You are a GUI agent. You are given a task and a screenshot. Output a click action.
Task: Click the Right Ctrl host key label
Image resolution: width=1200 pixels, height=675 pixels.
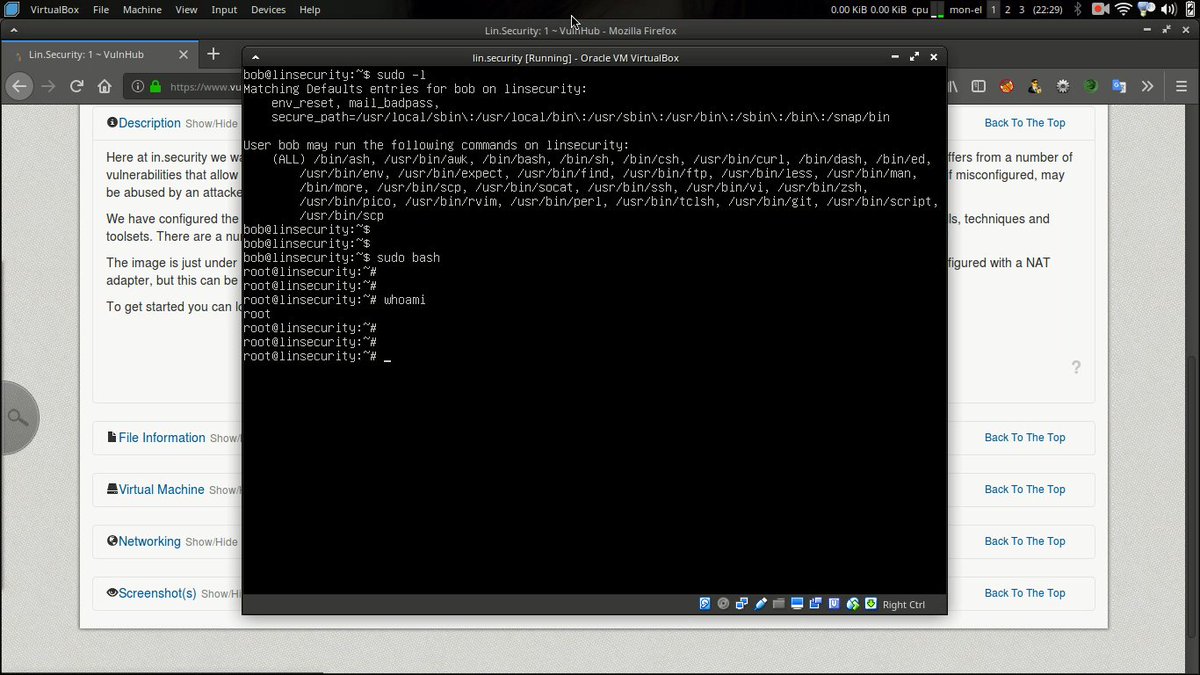(904, 604)
